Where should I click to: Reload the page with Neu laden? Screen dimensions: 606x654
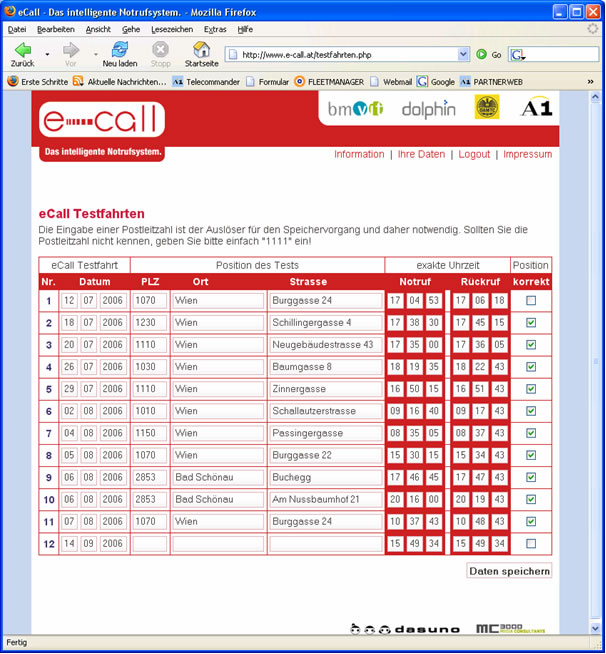(x=120, y=50)
